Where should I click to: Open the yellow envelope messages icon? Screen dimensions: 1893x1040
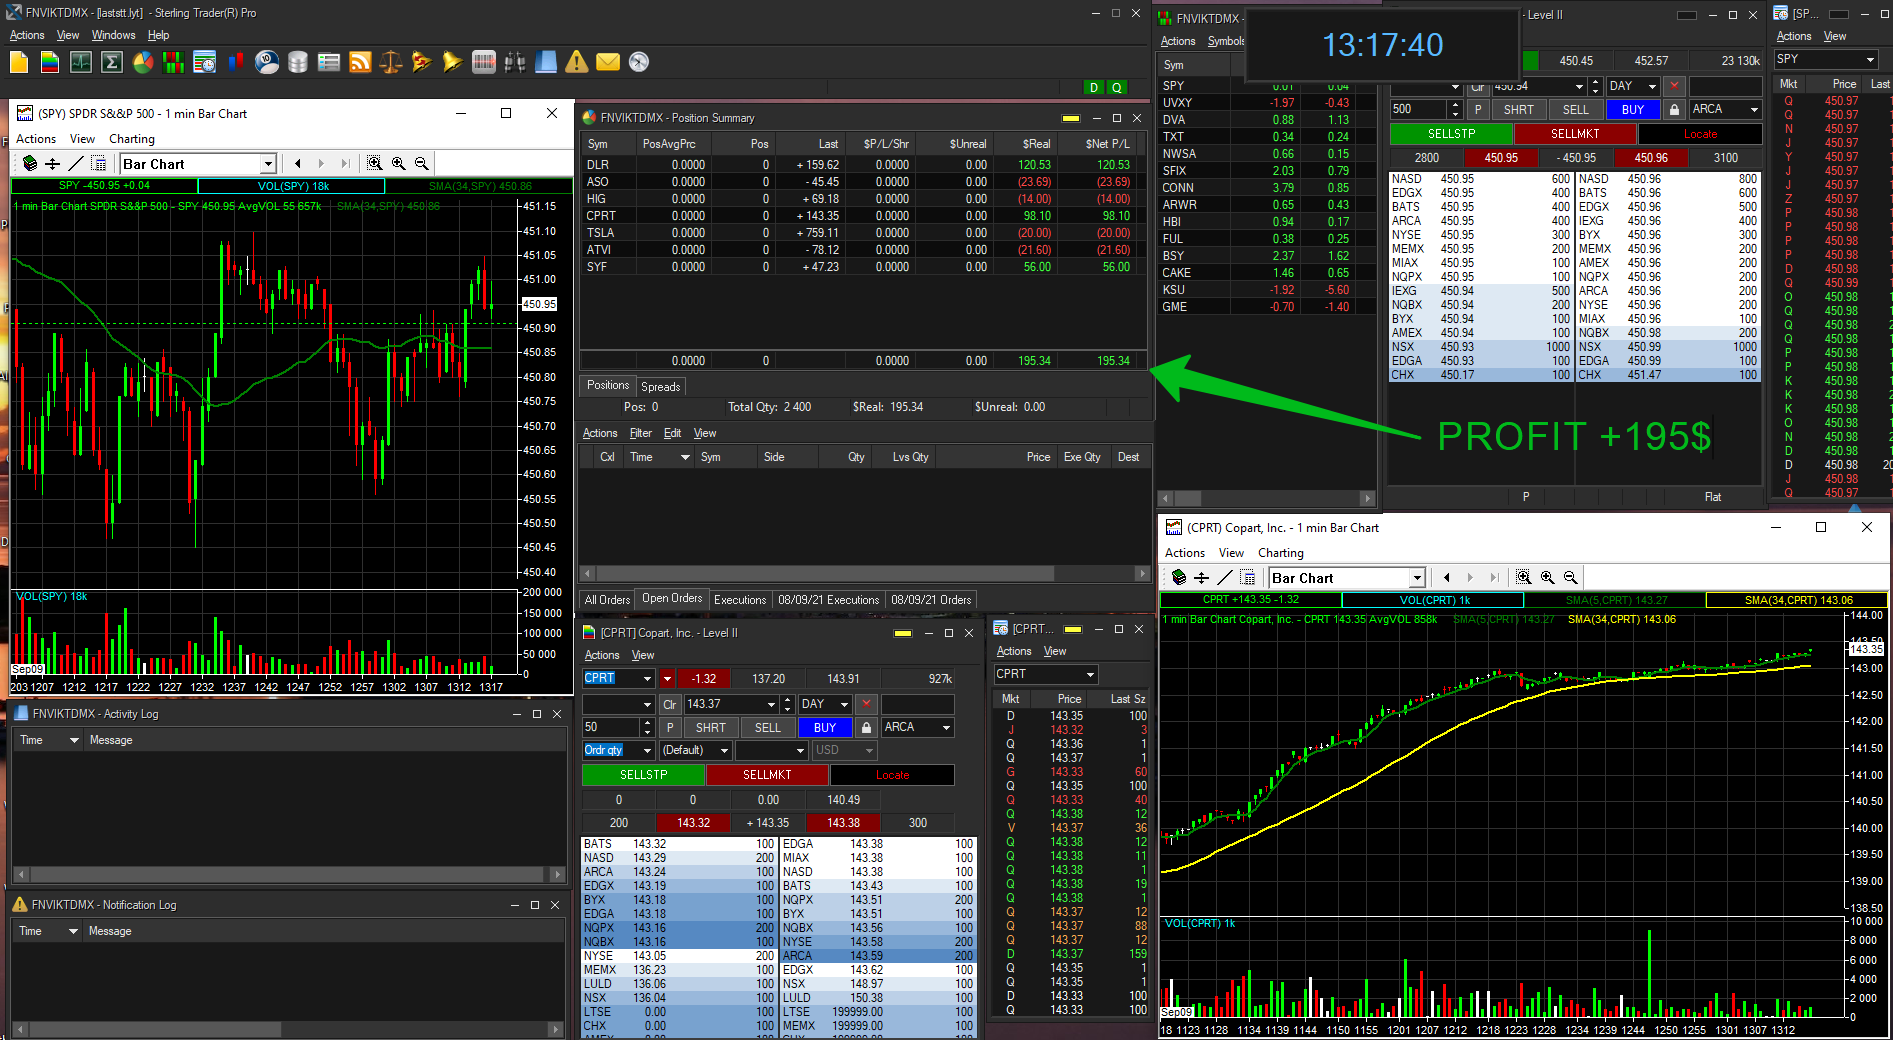pos(608,63)
